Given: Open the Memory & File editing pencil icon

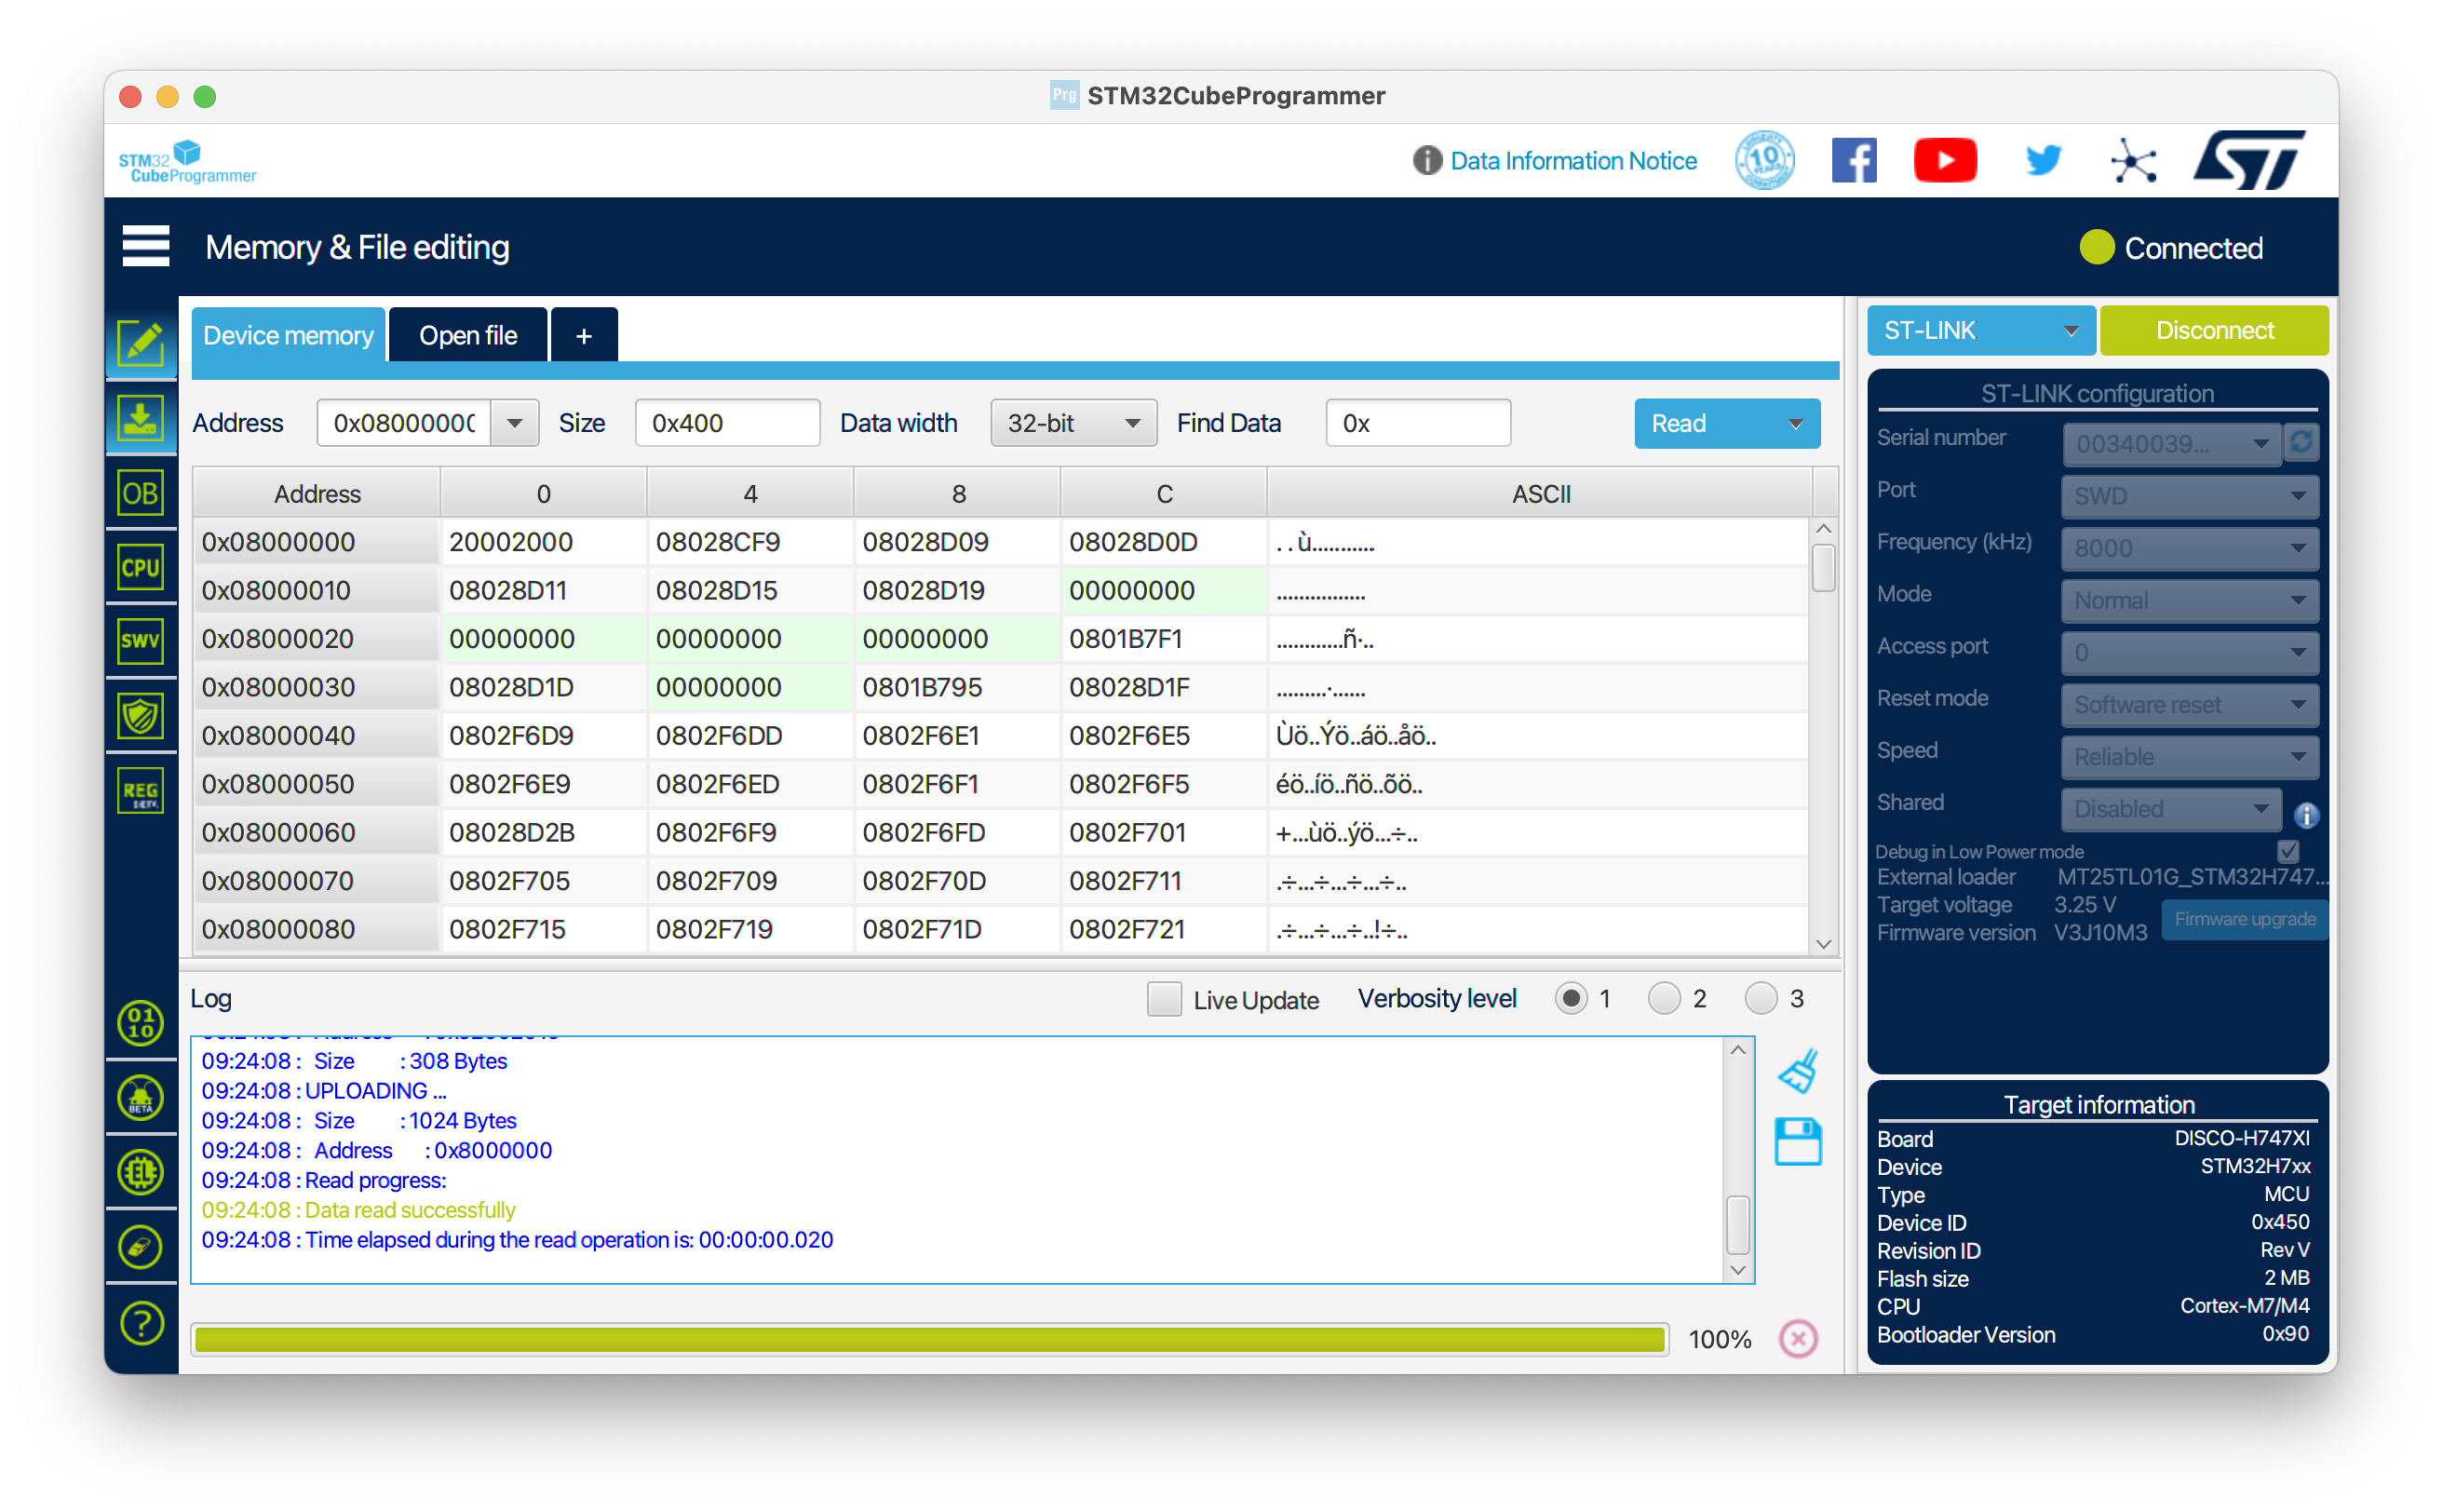Looking at the screenshot, I should point(141,344).
